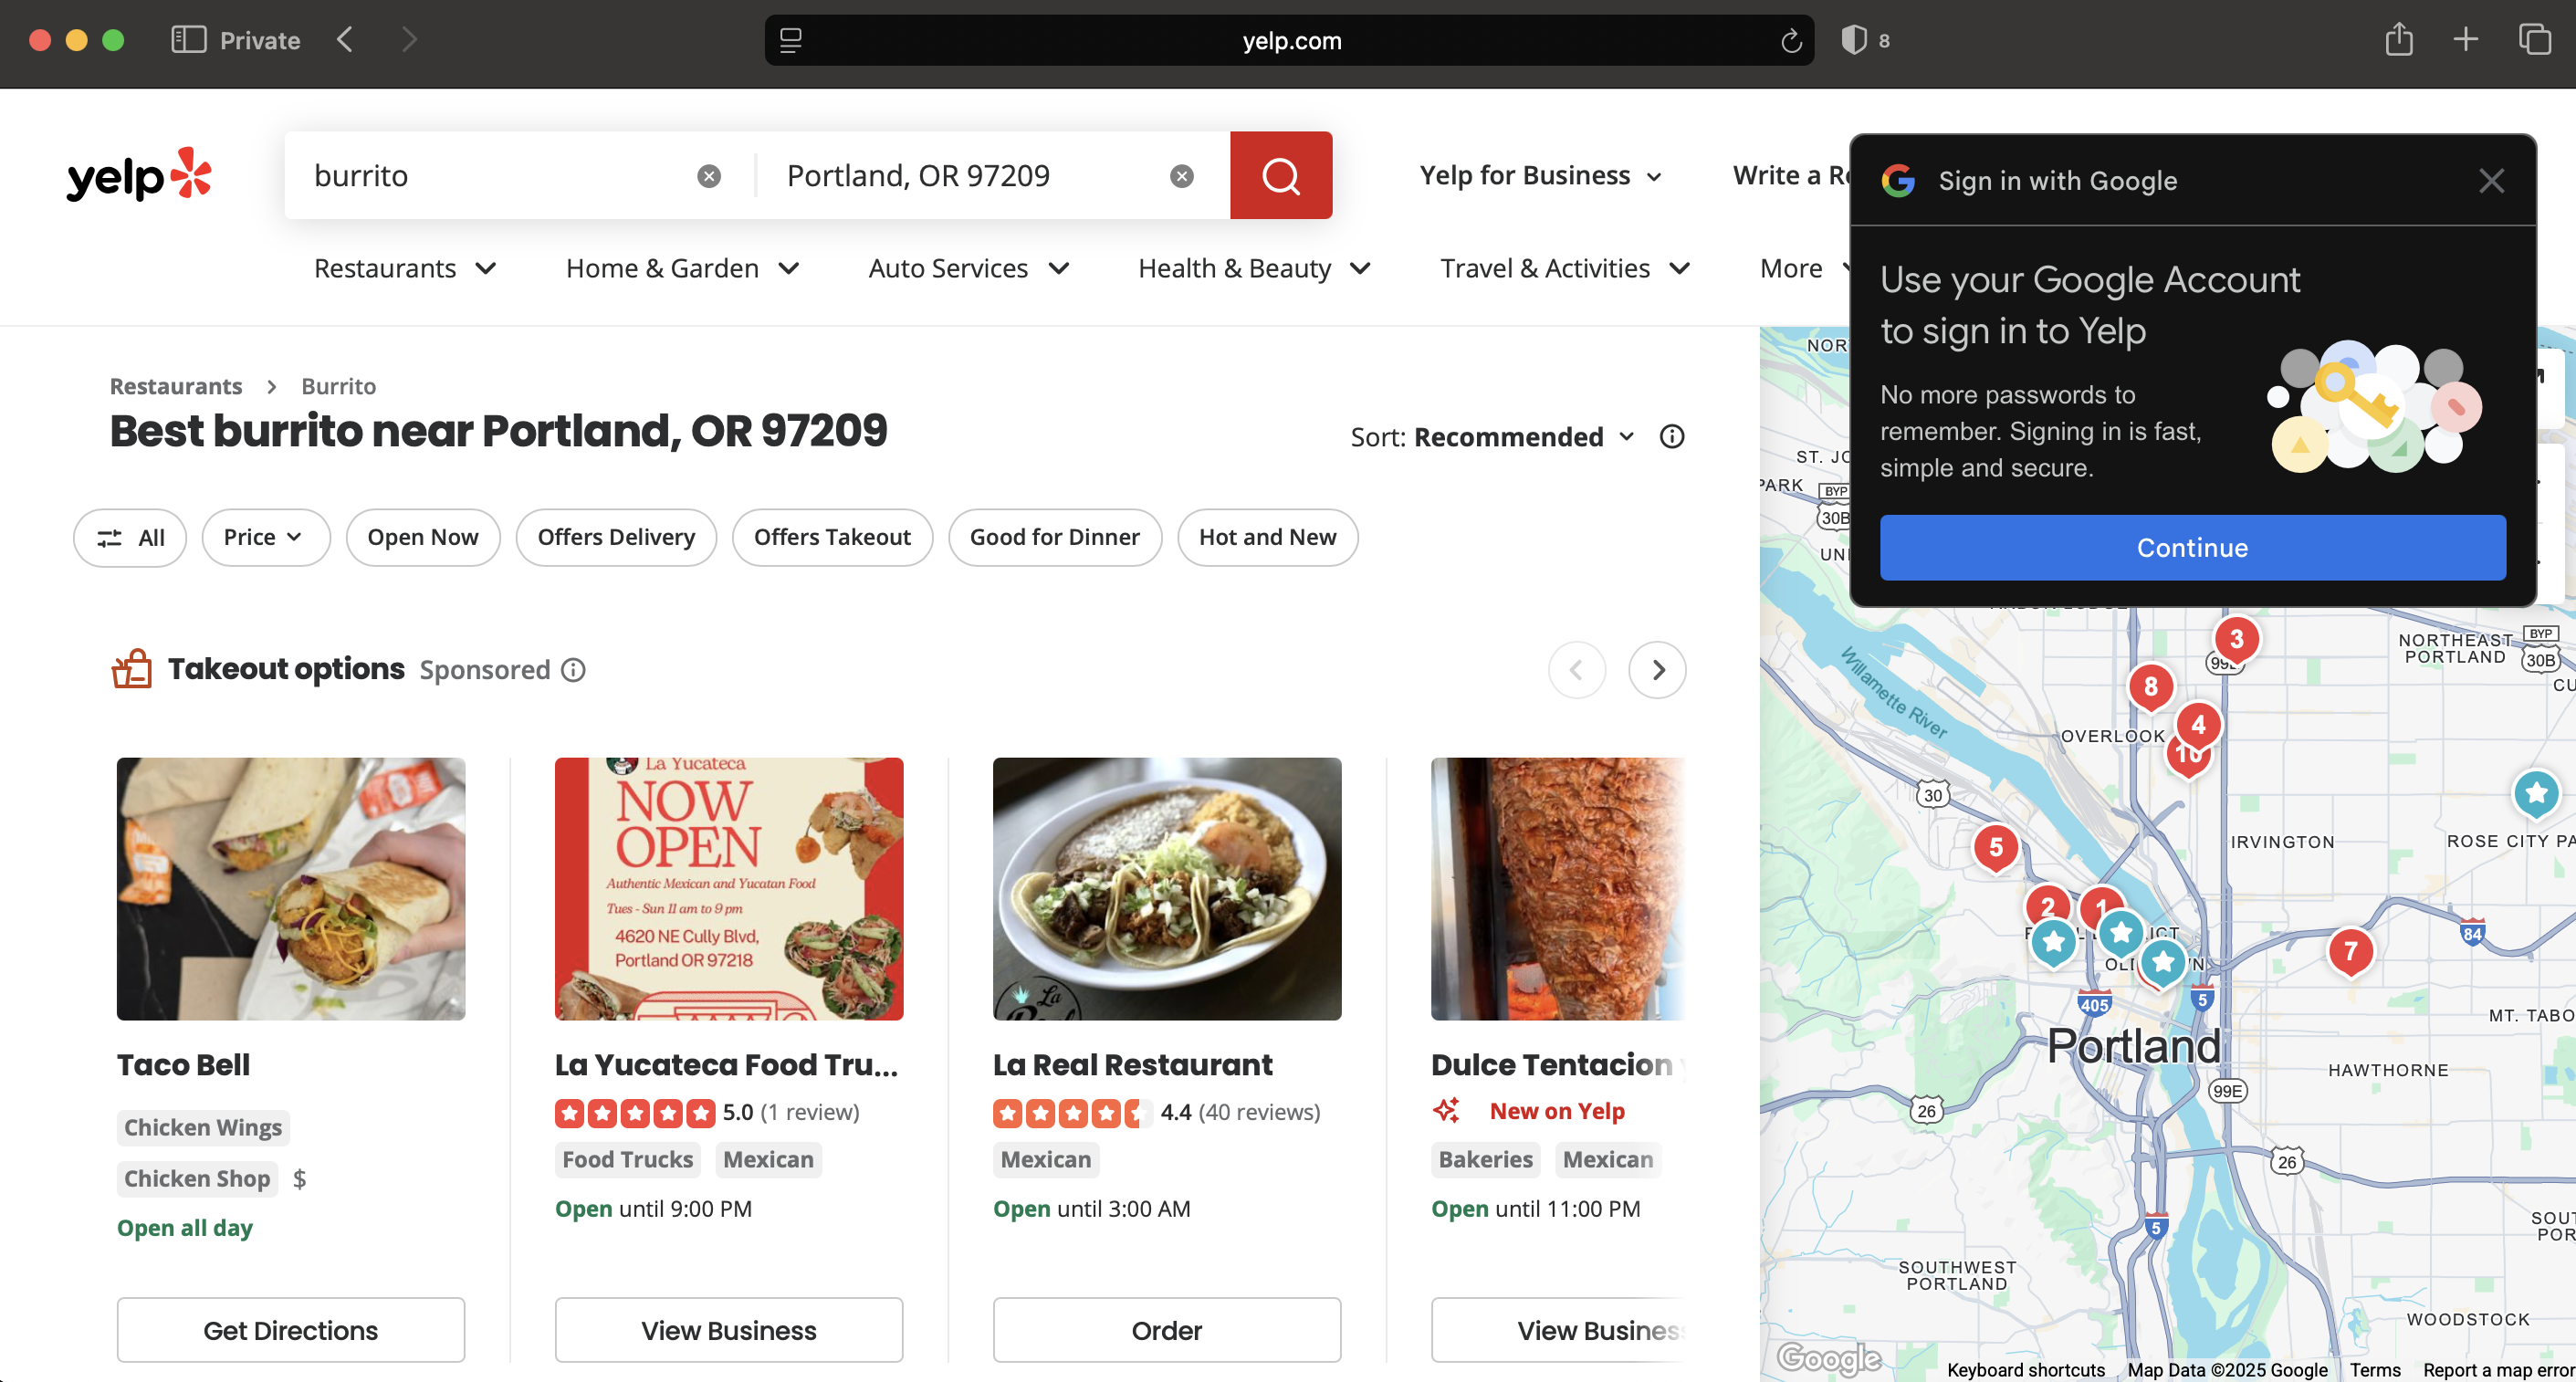Click the Safari share icon in the toolbar
The width and height of the screenshot is (2576, 1382).
coord(2398,40)
